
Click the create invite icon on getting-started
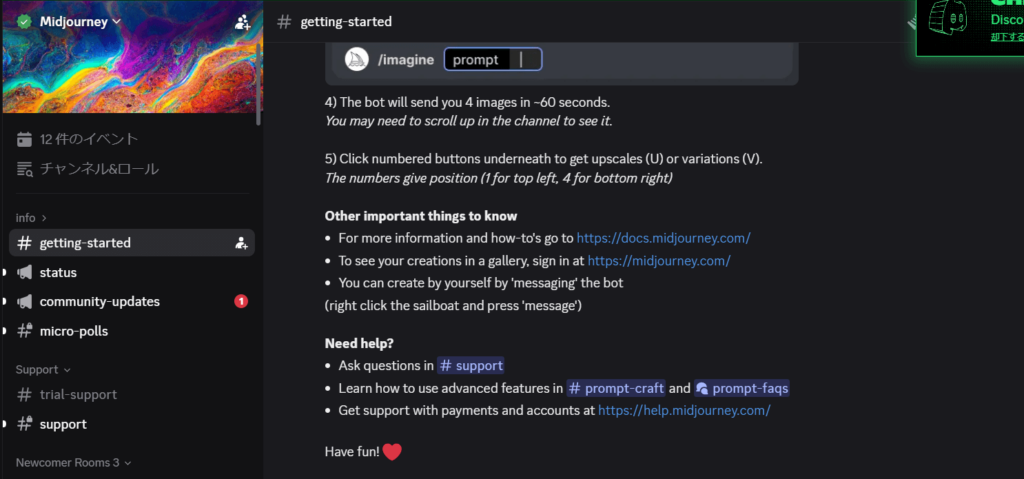pos(241,243)
